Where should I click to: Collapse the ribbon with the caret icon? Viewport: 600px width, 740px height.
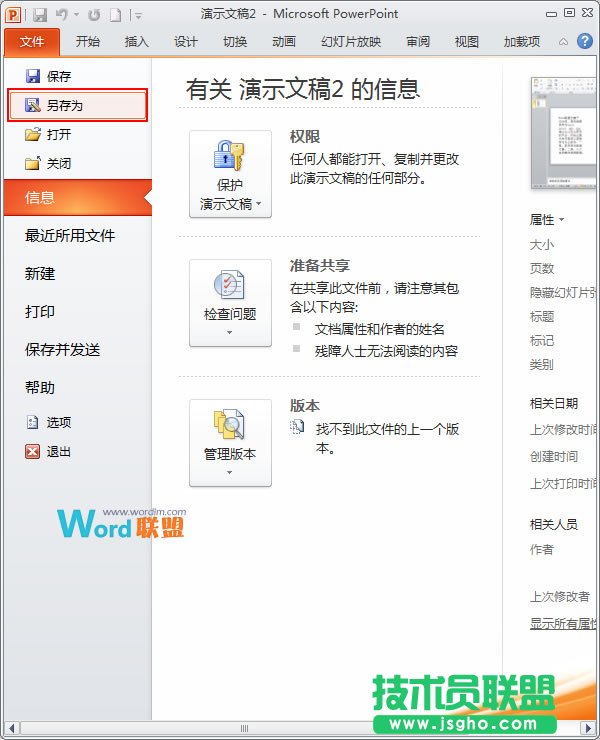[x=563, y=42]
